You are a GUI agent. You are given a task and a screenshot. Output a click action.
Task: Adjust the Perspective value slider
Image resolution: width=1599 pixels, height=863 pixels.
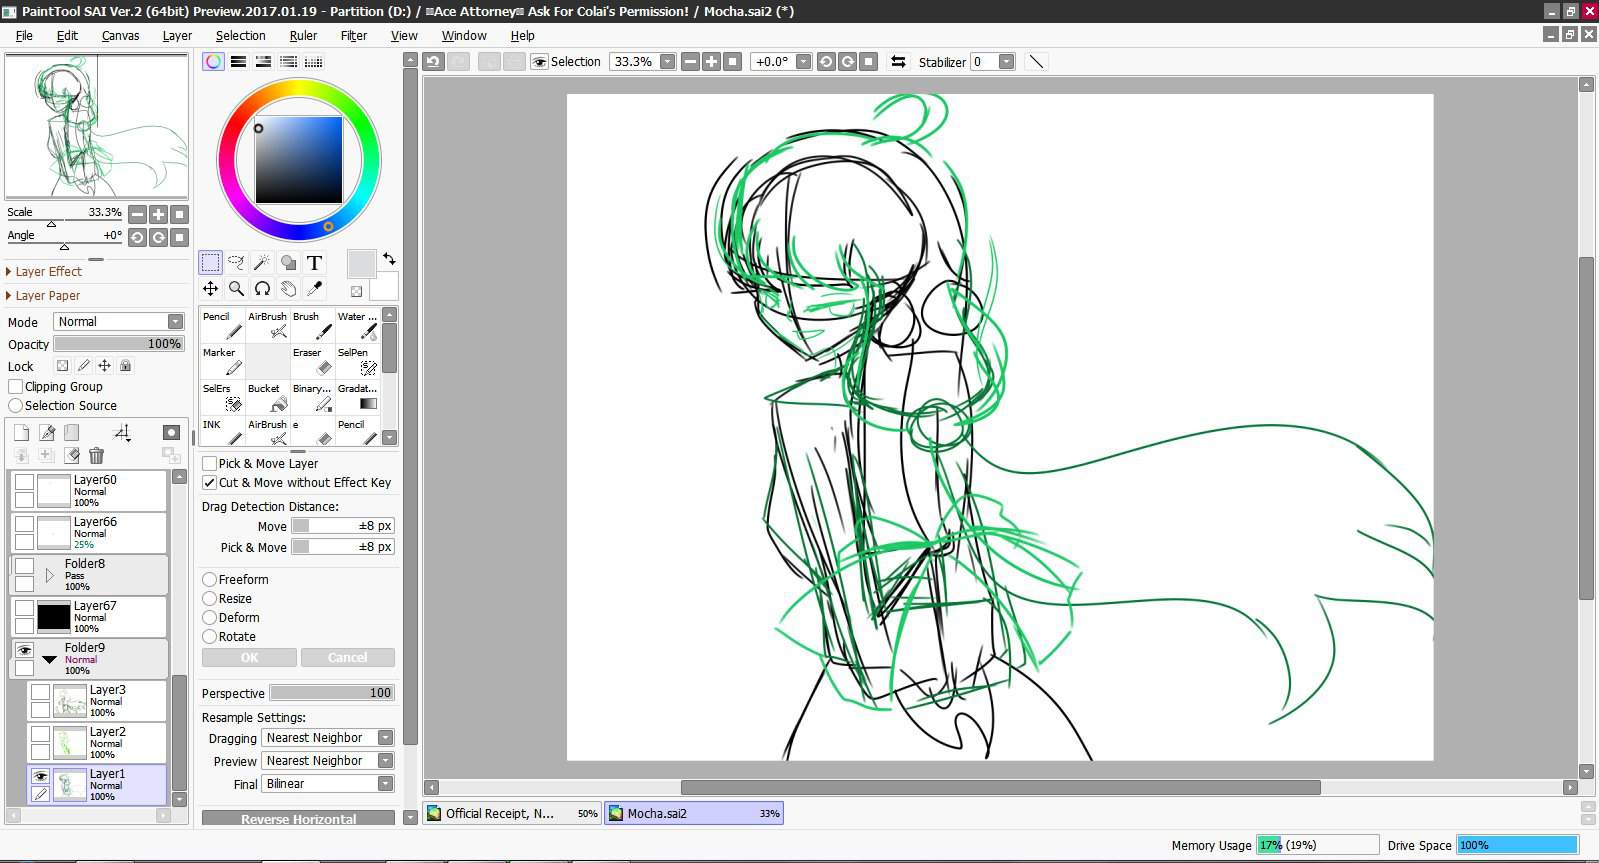332,692
